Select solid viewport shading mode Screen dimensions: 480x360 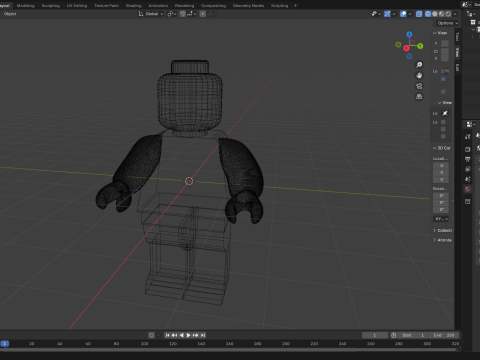435,14
